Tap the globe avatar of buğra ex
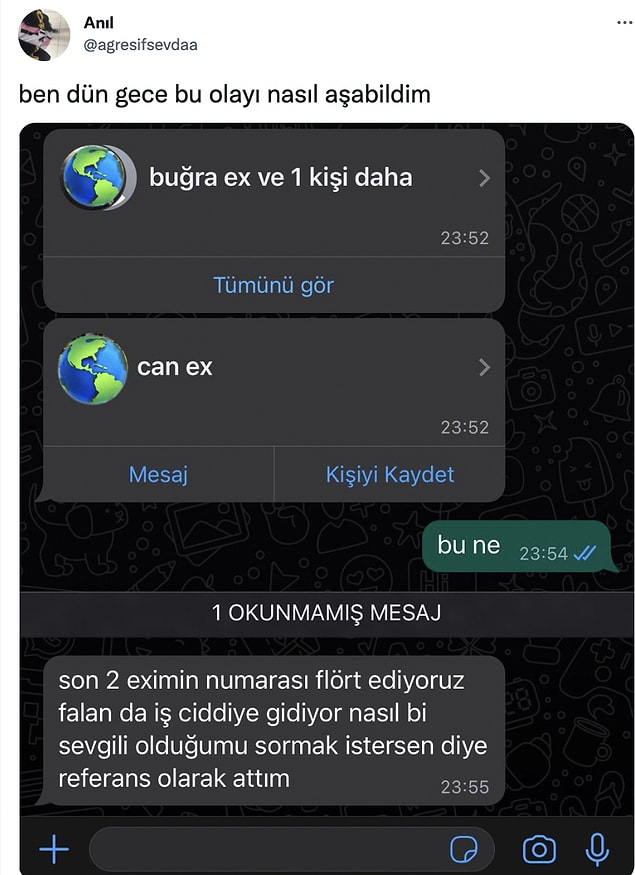The width and height of the screenshot is (635, 875). coord(98,177)
